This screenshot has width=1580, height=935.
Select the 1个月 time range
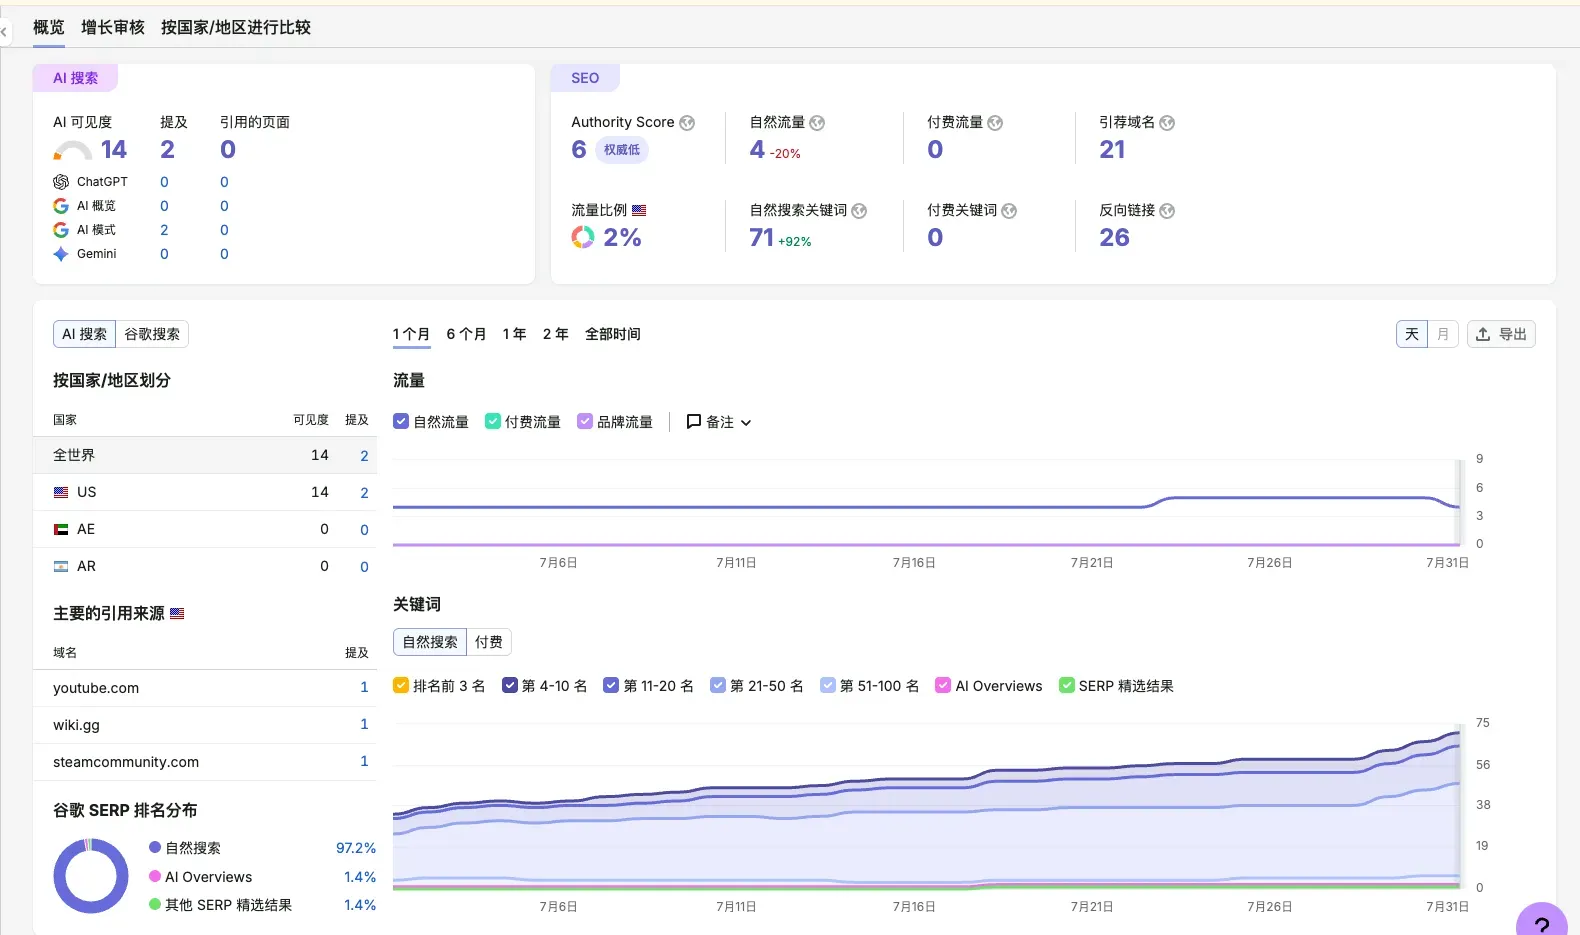point(411,334)
